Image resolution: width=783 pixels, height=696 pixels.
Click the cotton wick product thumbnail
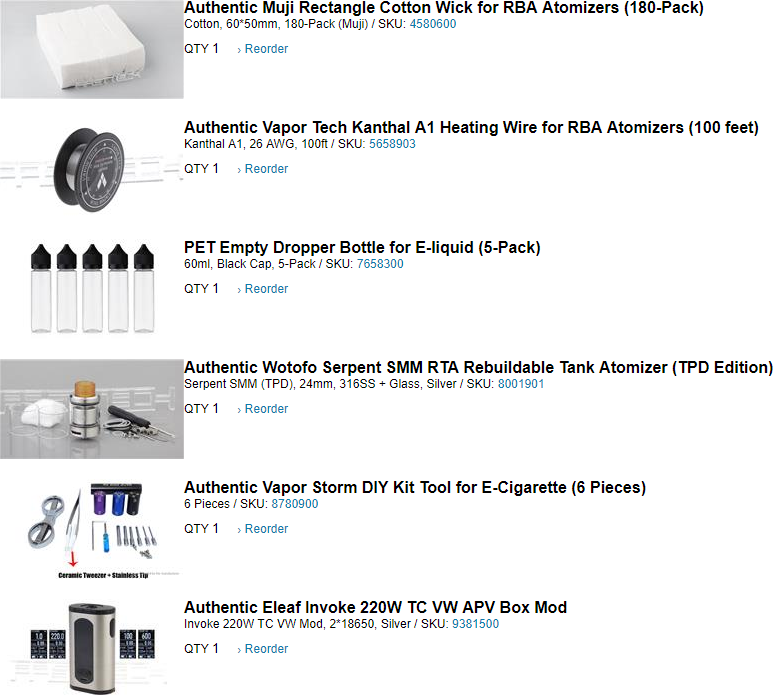92,49
